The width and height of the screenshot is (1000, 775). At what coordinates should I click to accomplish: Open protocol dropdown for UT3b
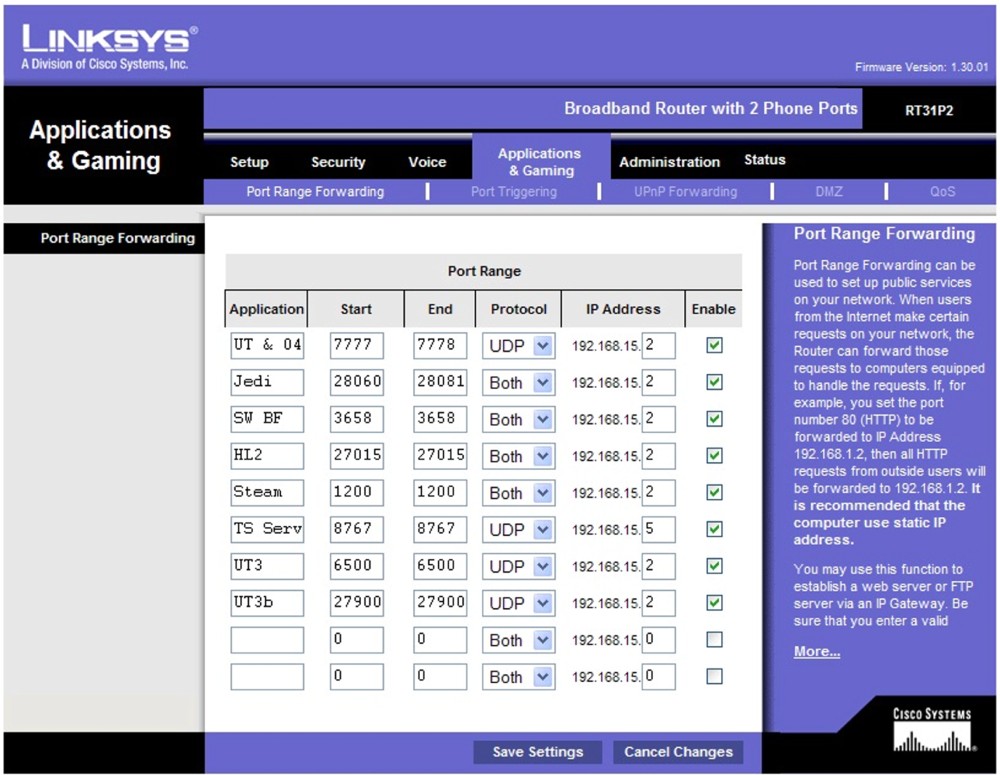518,603
